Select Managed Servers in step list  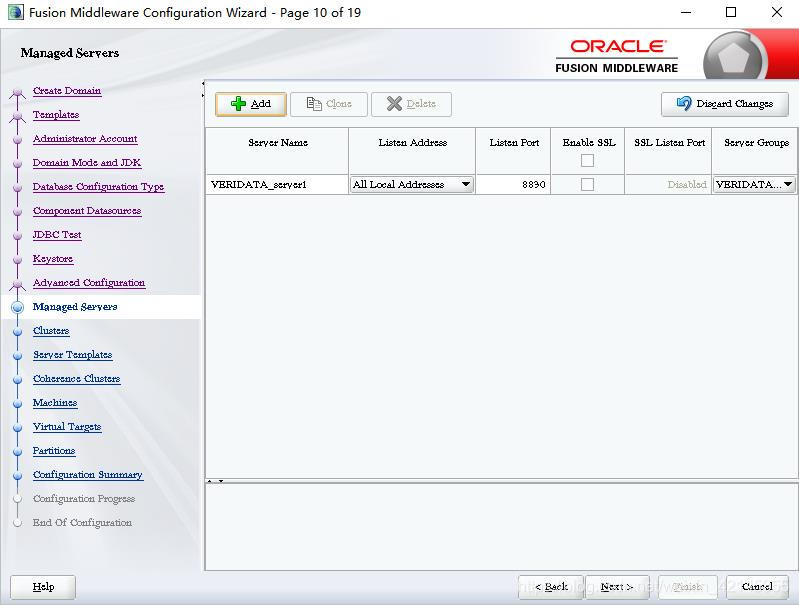click(x=75, y=307)
